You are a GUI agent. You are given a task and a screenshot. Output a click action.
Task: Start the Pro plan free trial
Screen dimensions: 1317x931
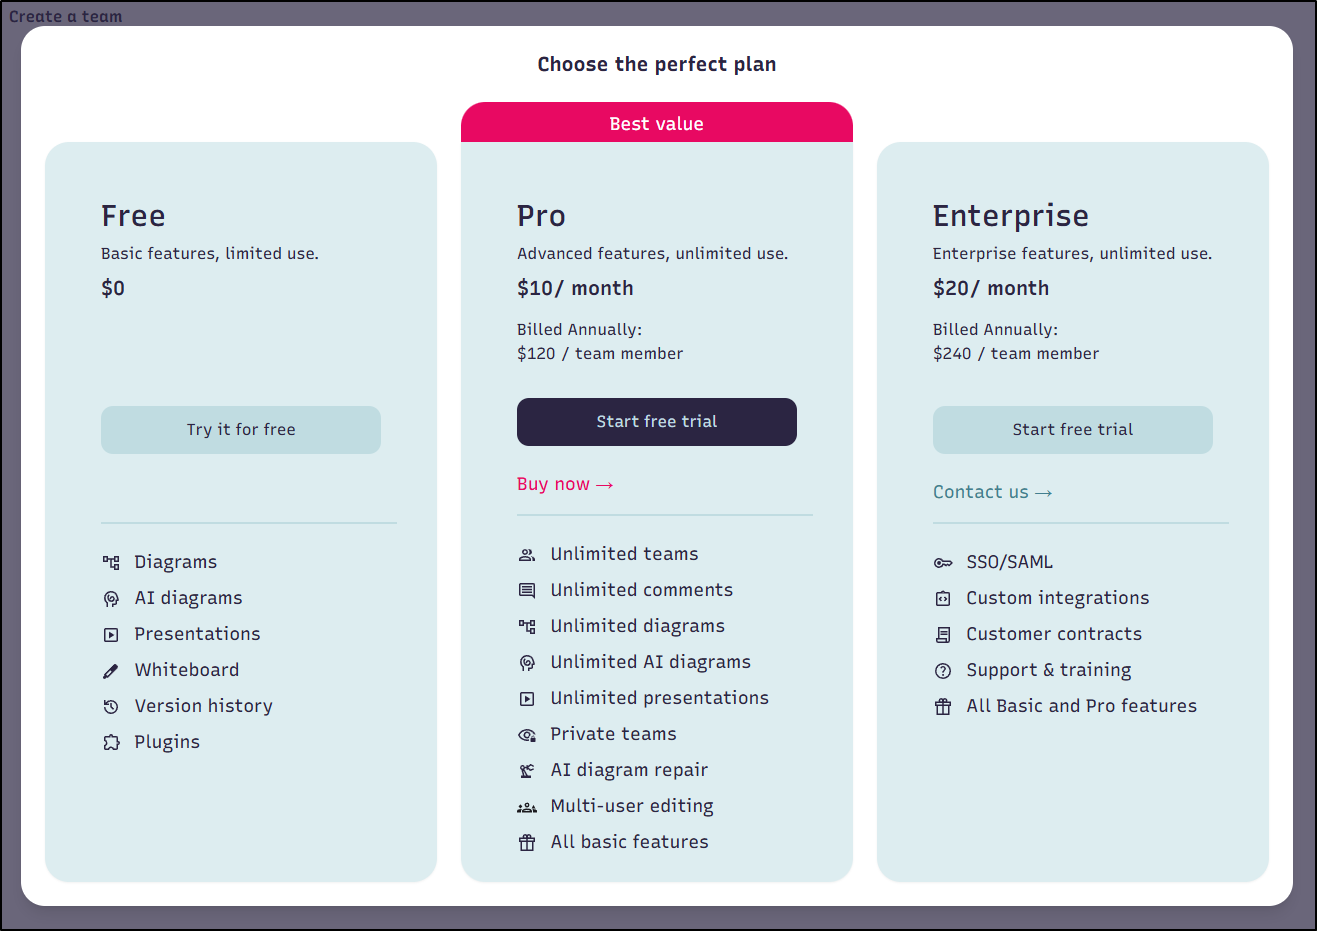pos(657,422)
